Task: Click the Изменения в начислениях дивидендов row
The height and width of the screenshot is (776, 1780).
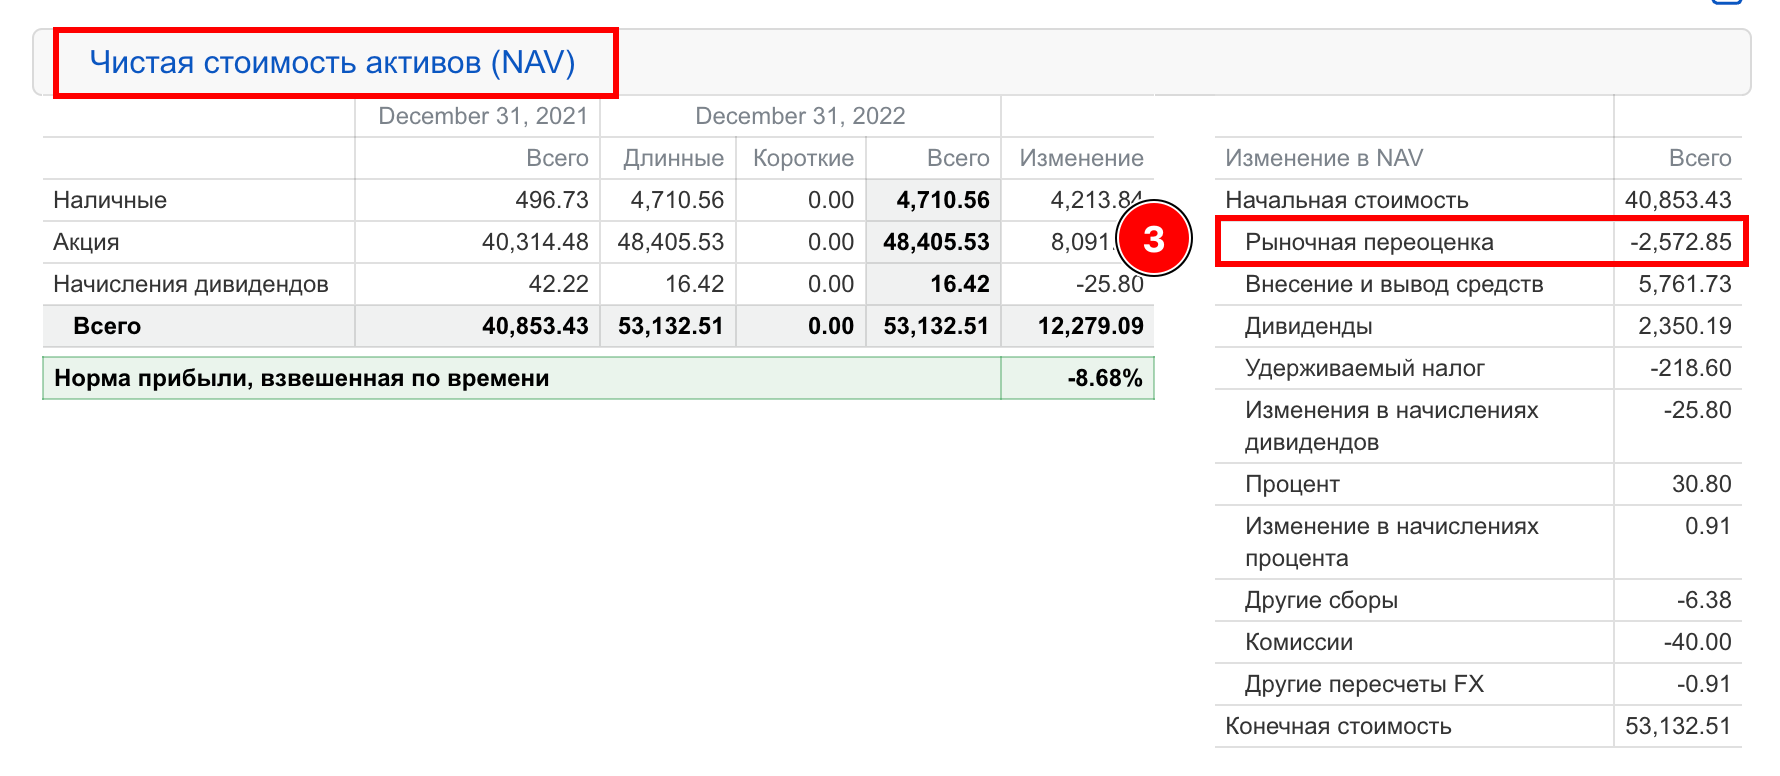Action: (1478, 426)
